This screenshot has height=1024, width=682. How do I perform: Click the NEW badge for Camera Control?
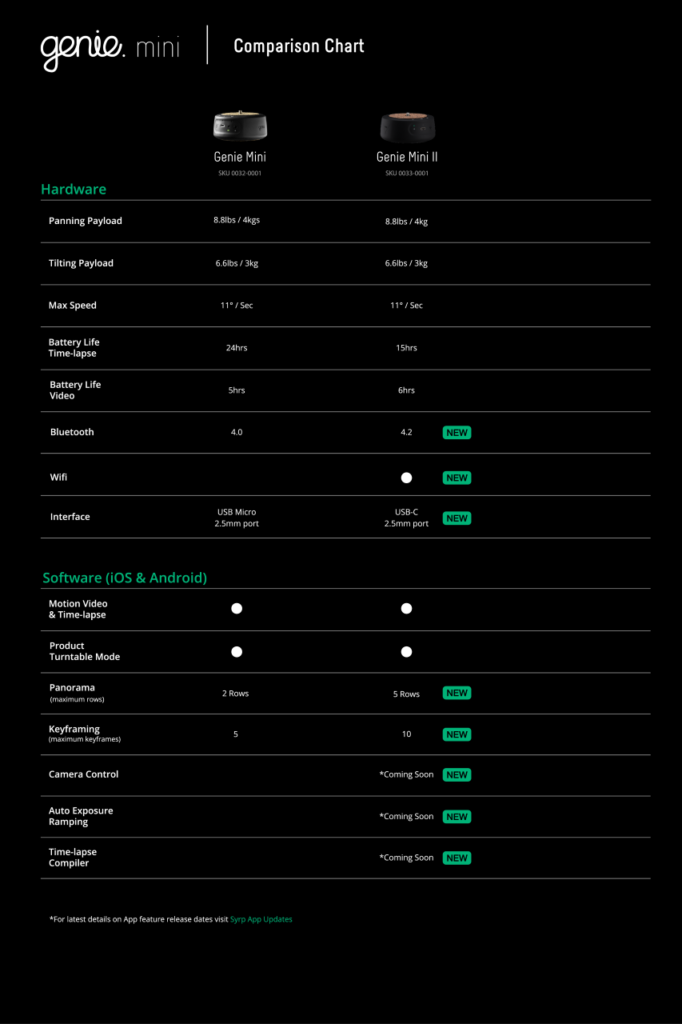(x=457, y=775)
